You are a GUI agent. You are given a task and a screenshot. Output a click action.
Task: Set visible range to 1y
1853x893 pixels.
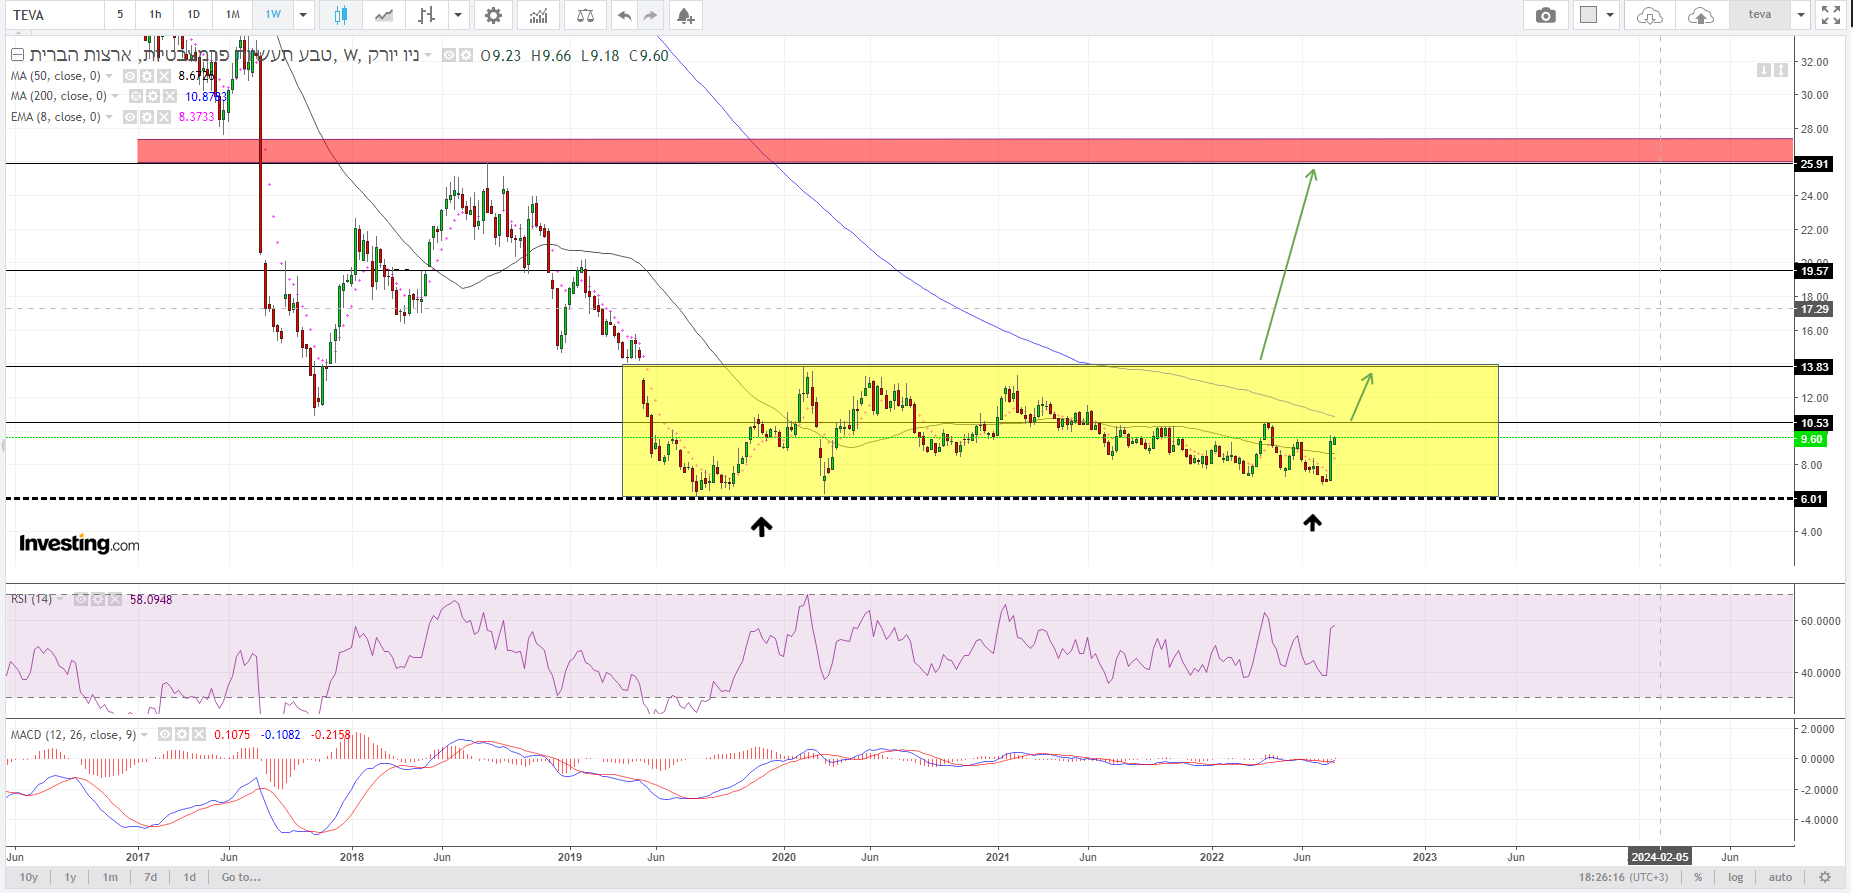[70, 877]
